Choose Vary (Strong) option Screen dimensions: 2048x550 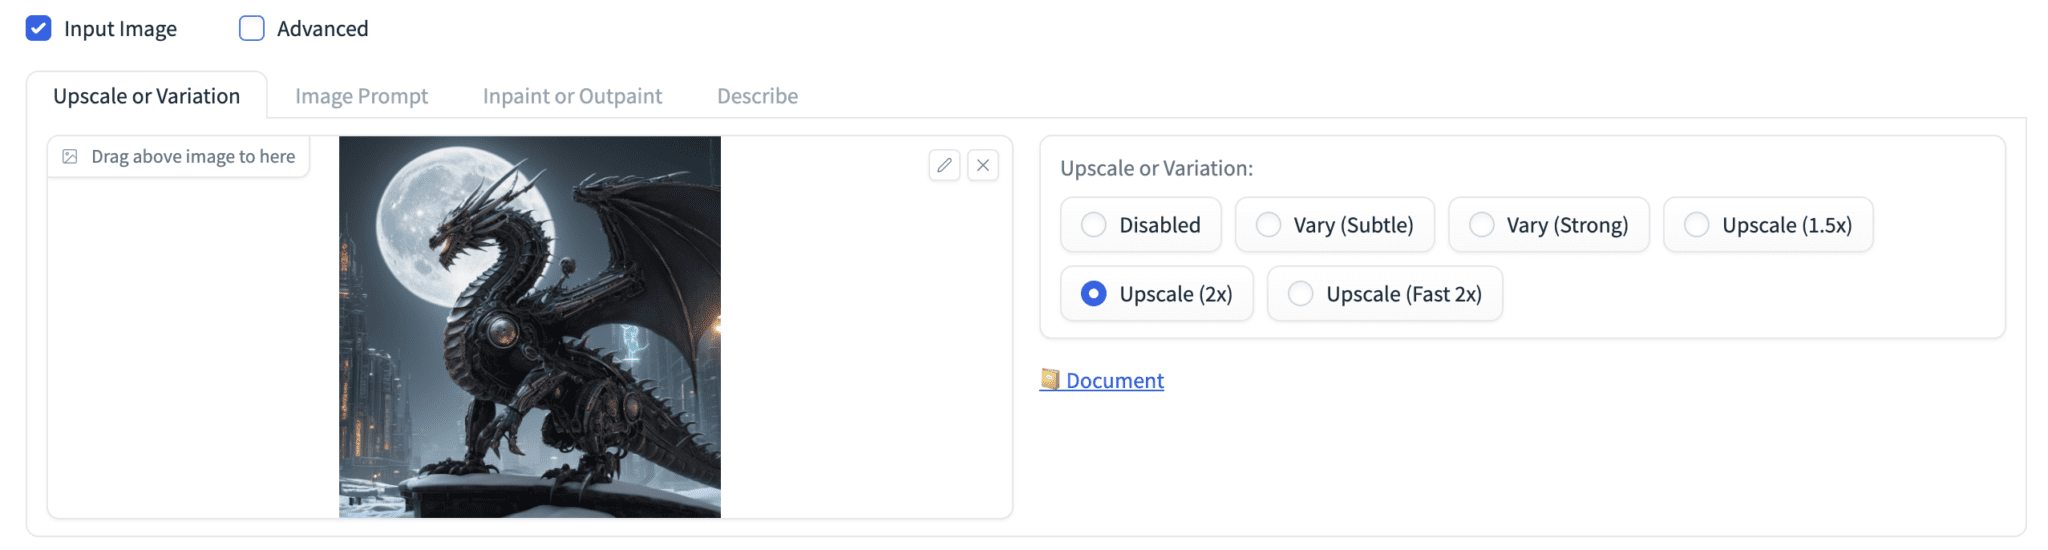point(1482,225)
